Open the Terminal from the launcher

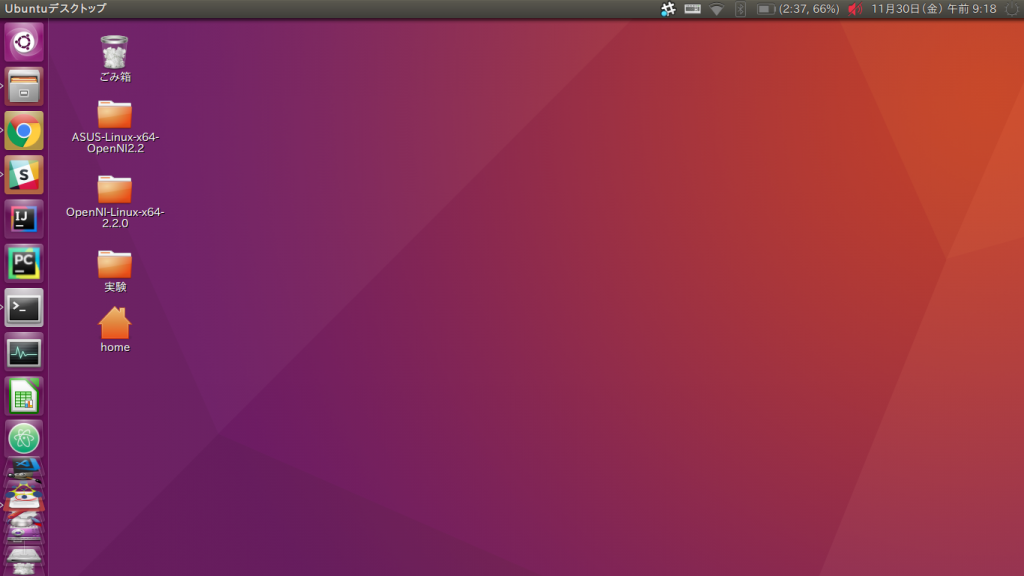click(x=24, y=308)
